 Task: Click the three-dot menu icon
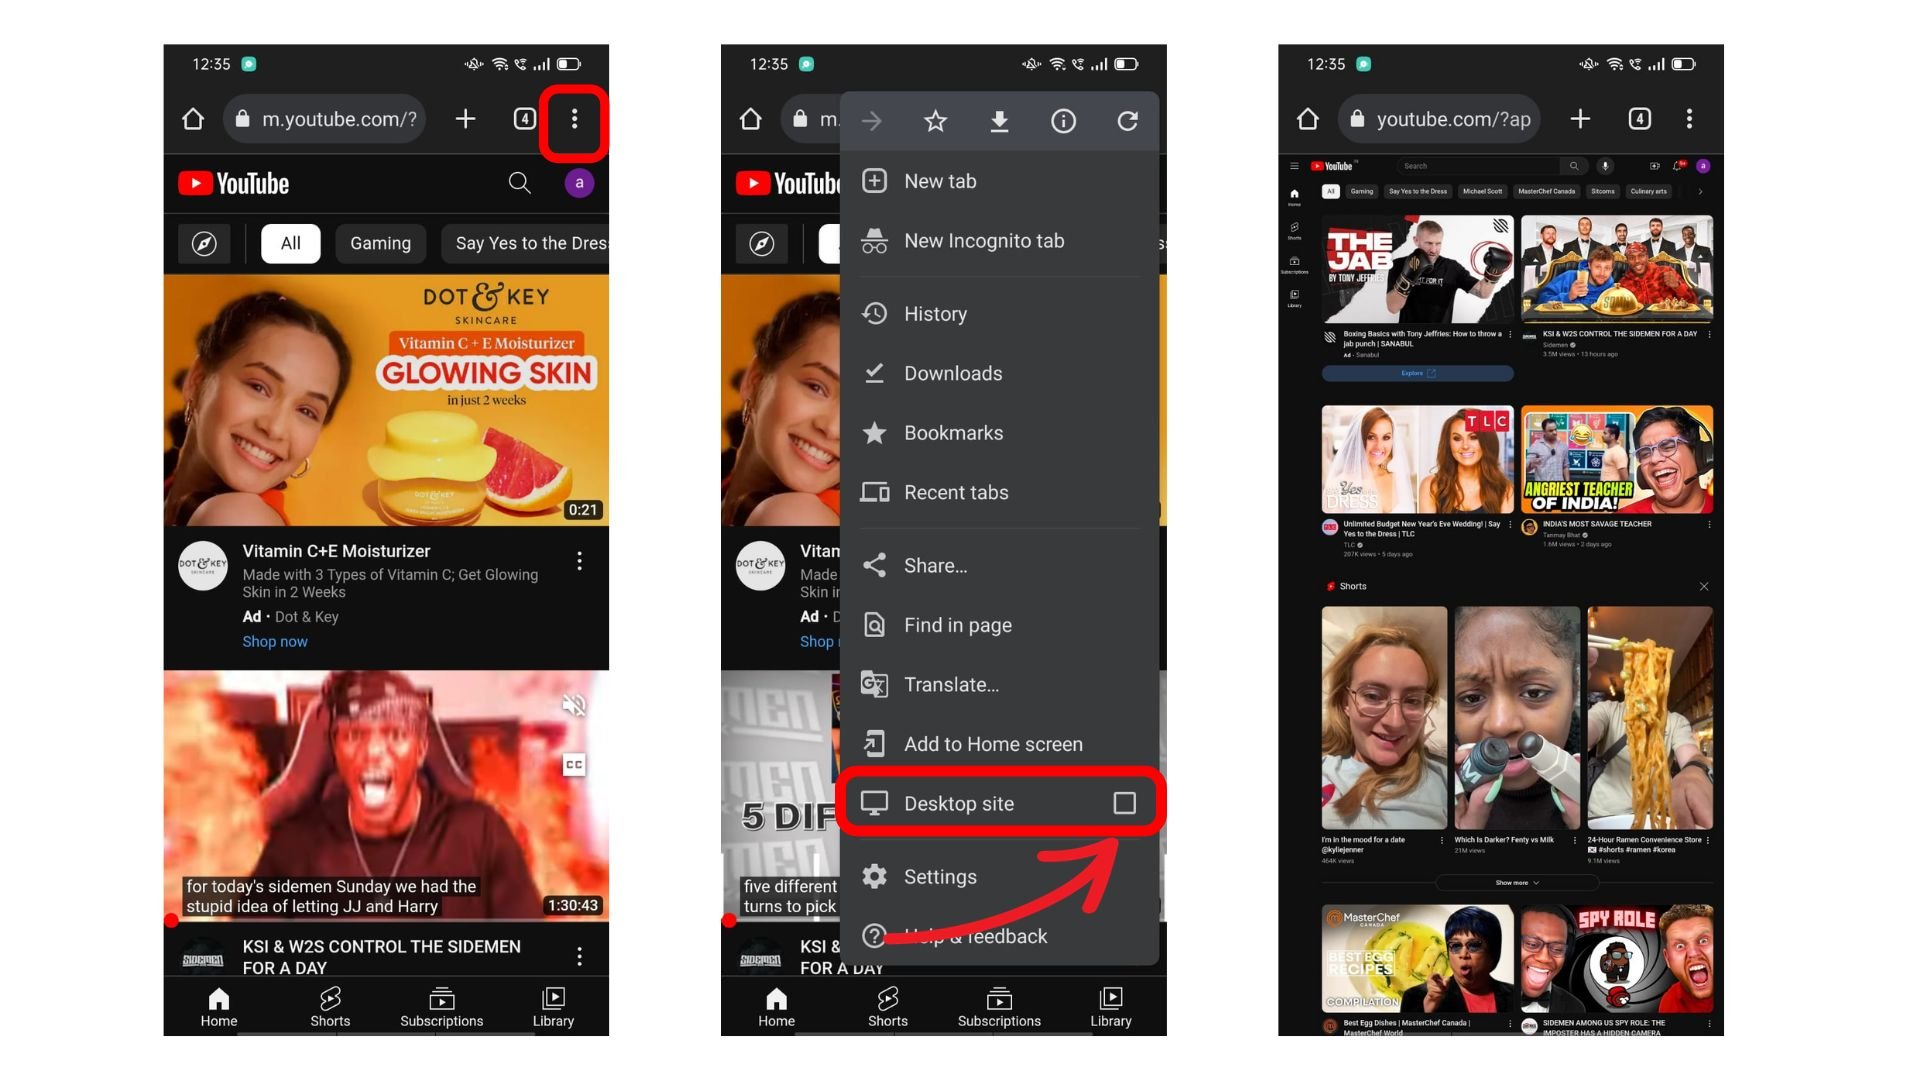[575, 119]
